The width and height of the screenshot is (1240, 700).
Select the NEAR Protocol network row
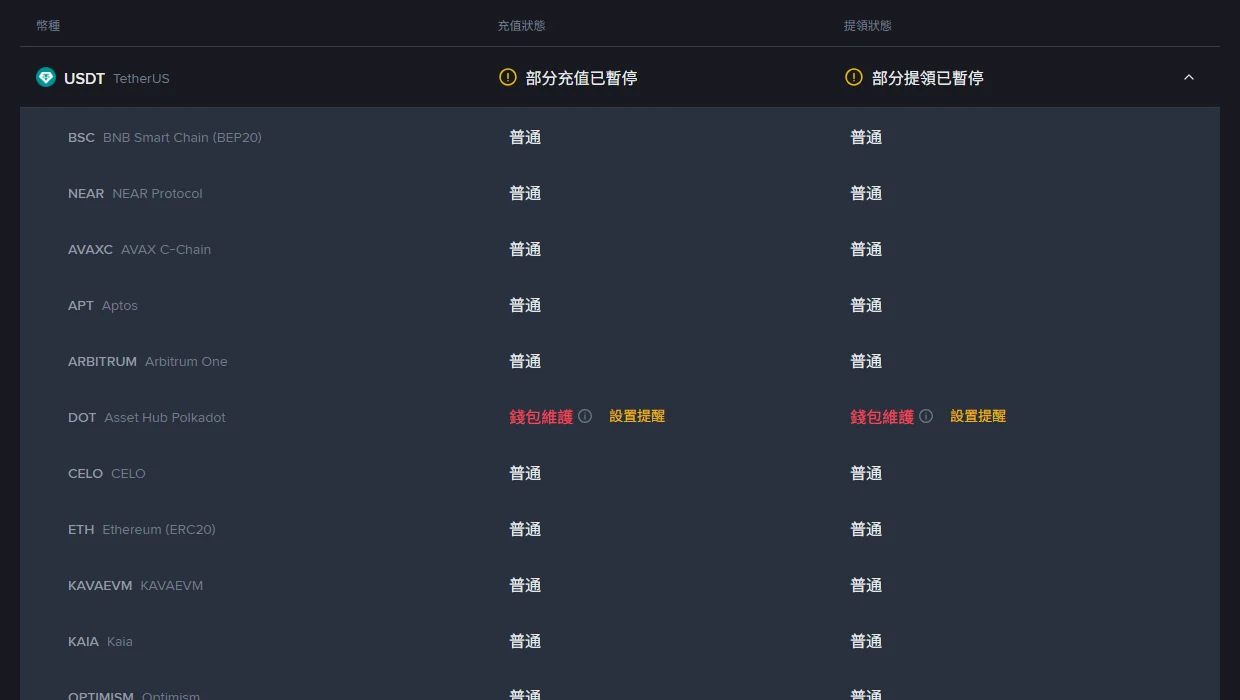click(620, 193)
